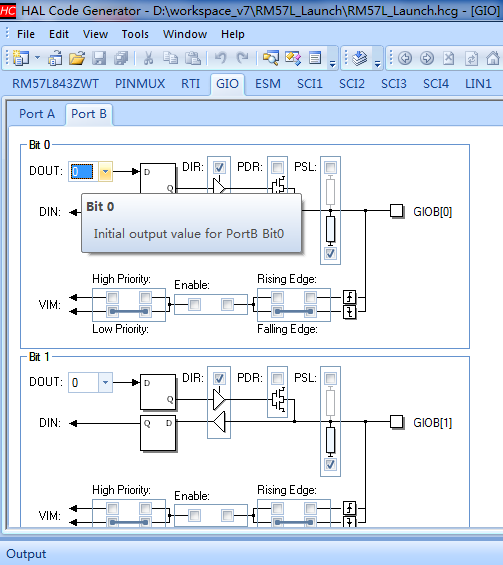503x565 pixels.
Task: Toggle the Bit 0 DIR checkbox
Action: point(219,167)
